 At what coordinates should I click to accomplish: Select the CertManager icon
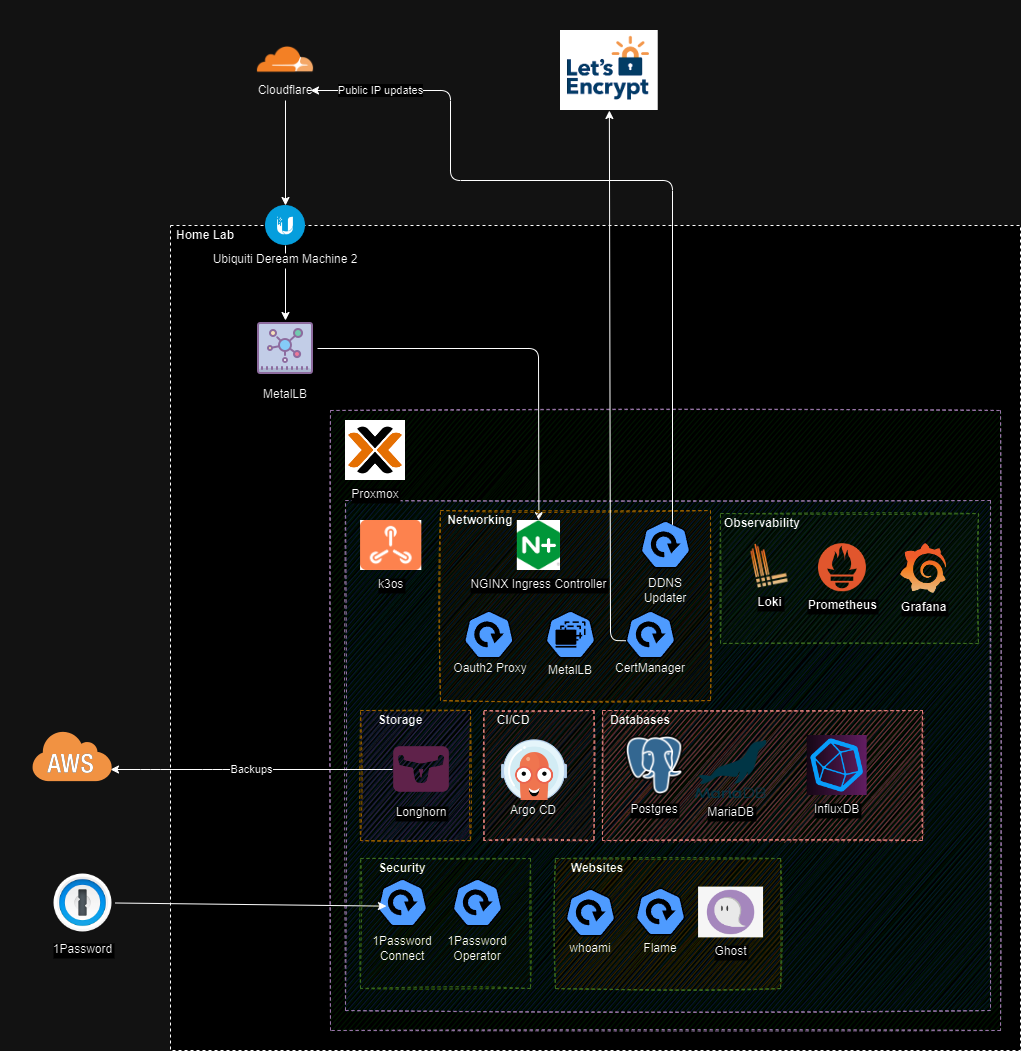651,635
